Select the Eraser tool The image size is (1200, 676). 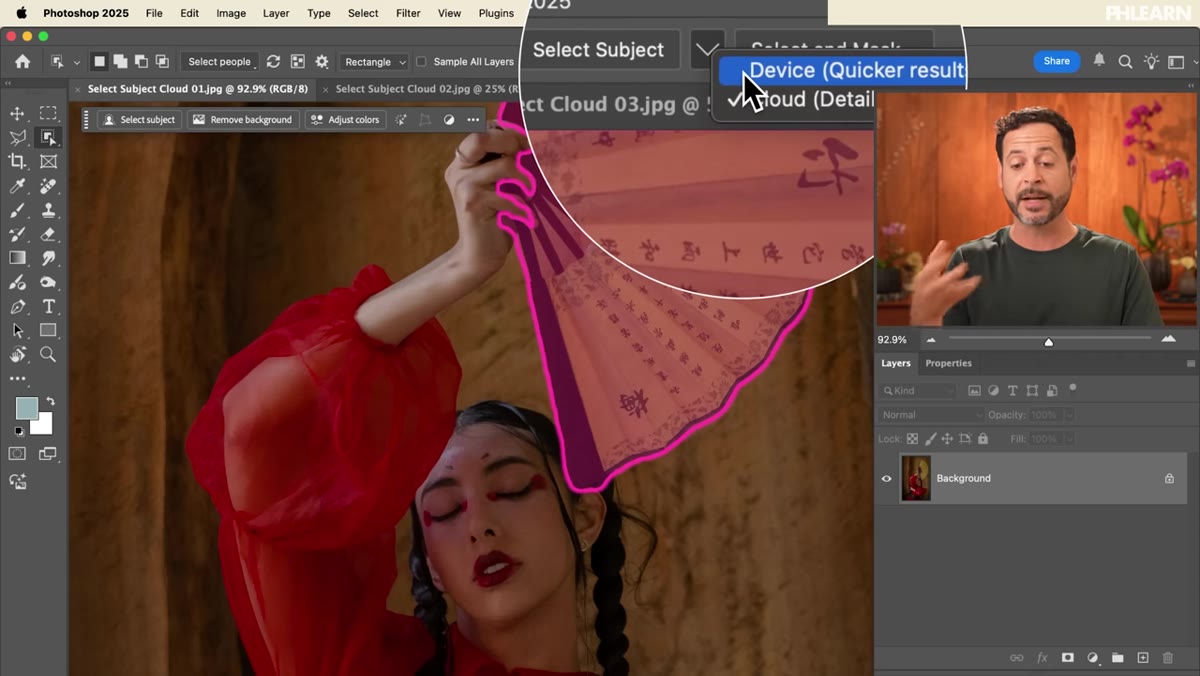[48, 234]
